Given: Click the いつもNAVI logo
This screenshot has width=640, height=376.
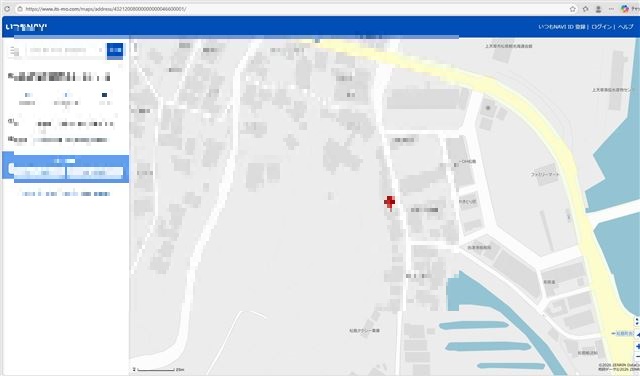Looking at the screenshot, I should point(27,27).
